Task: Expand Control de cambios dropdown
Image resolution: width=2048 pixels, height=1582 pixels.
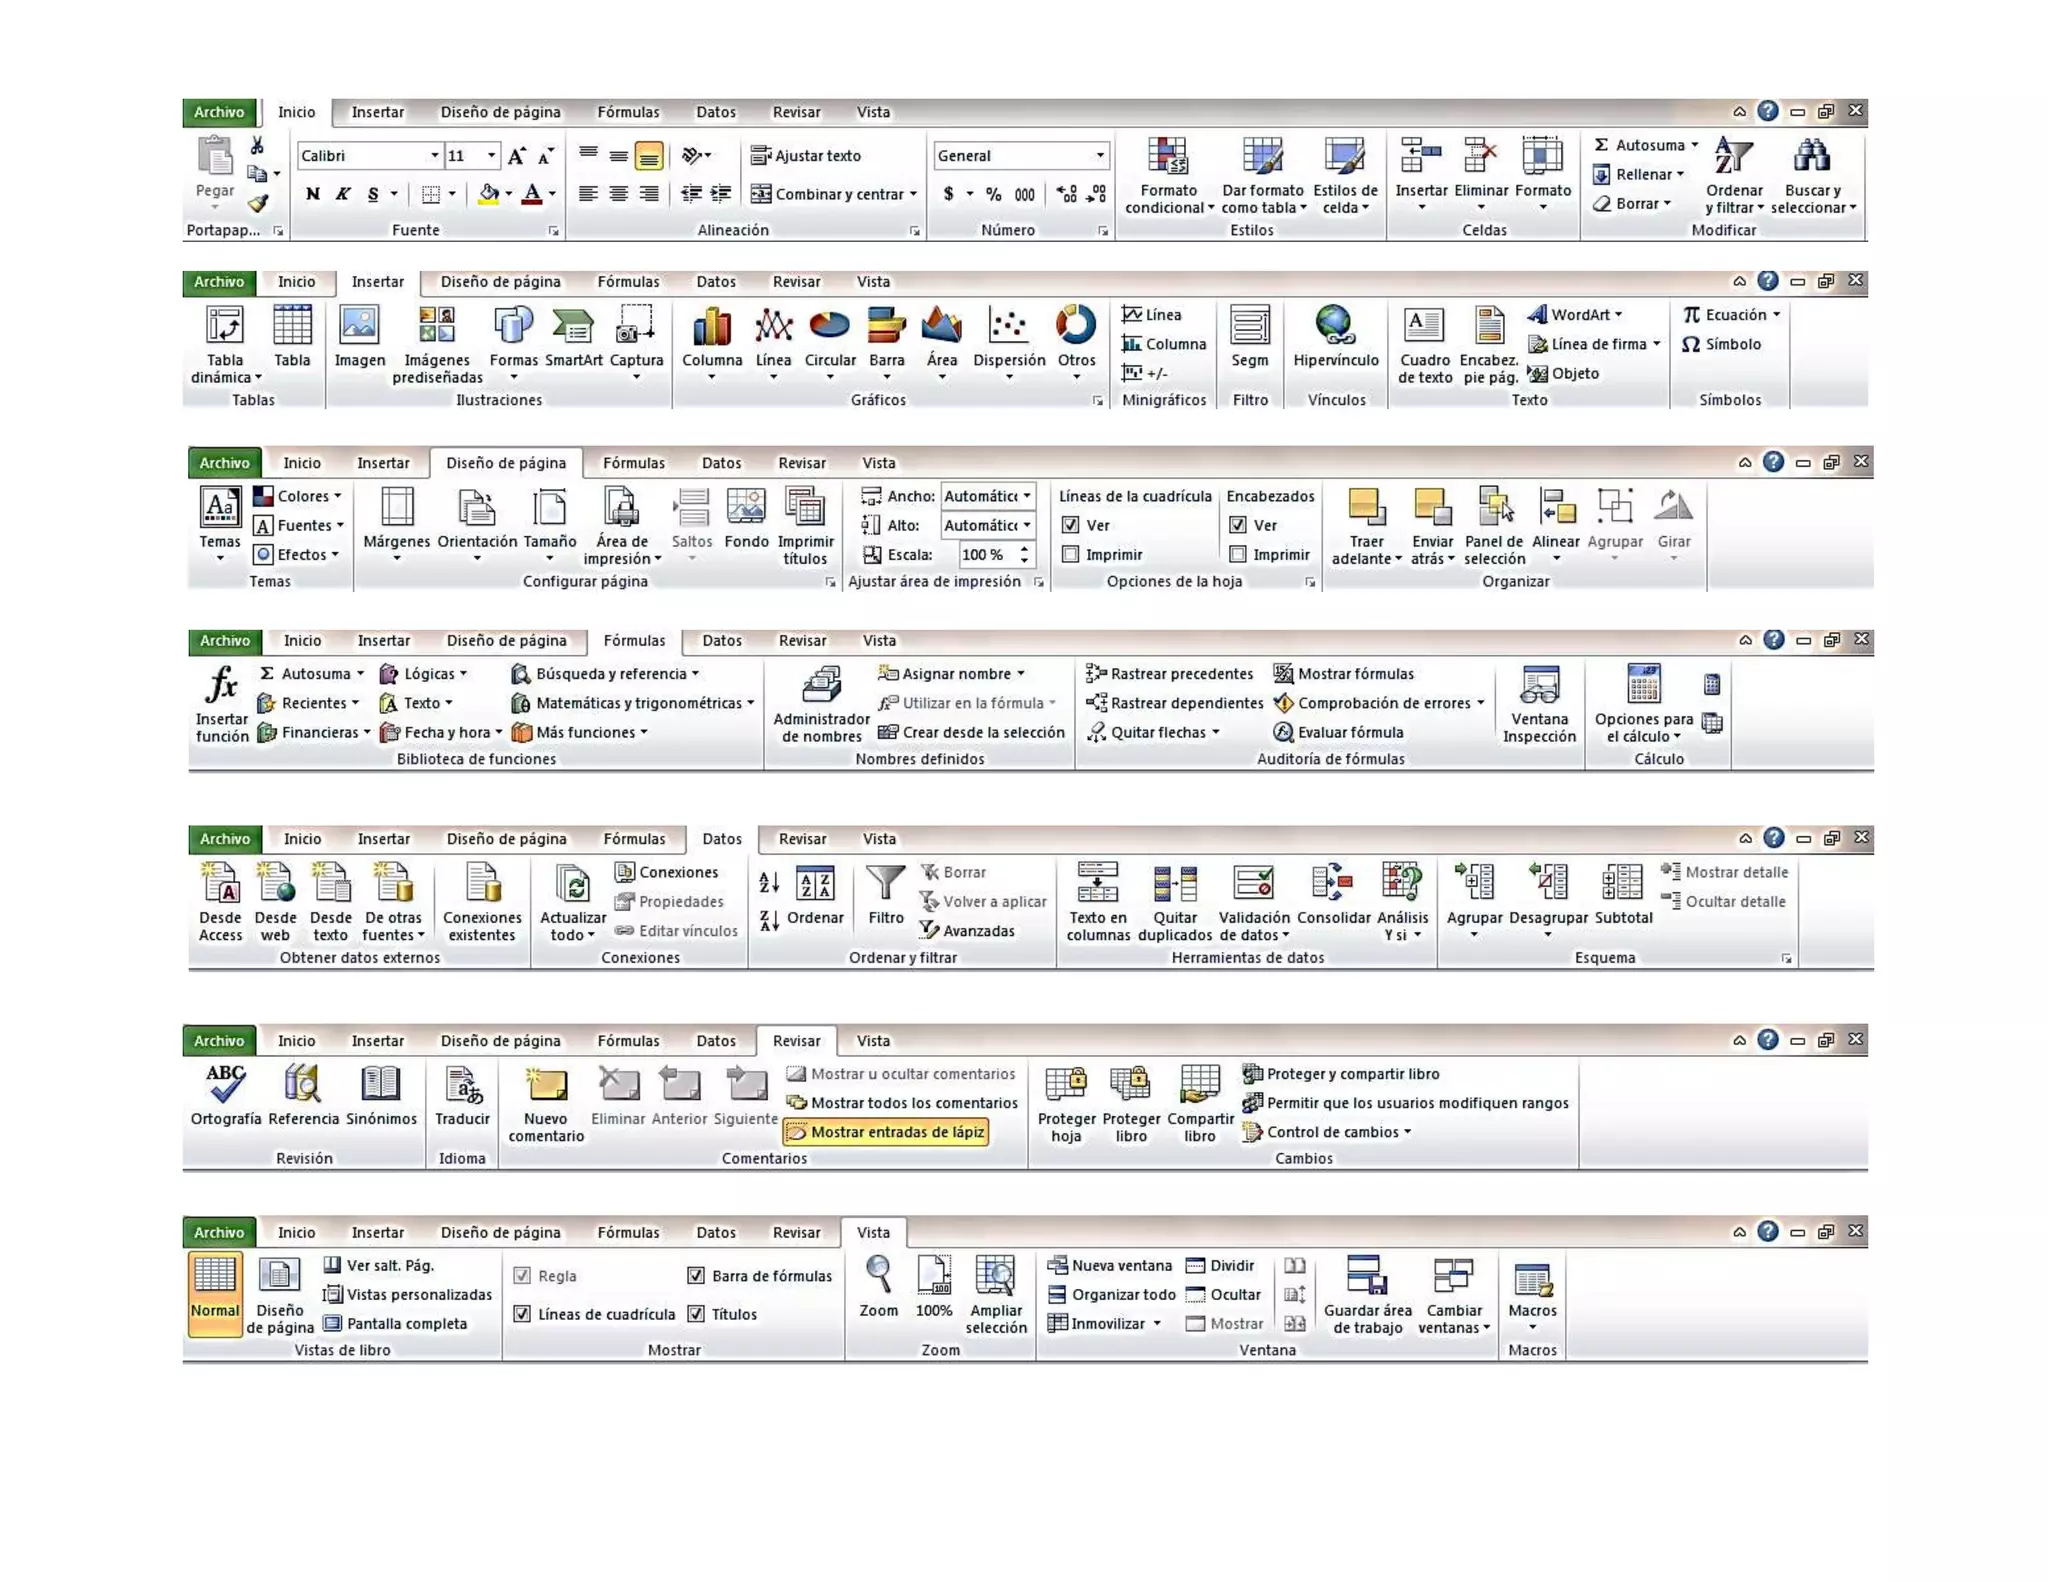Action: (1406, 1132)
